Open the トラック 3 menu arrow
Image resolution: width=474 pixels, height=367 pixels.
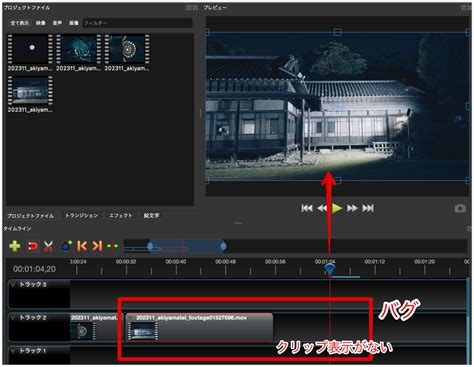tap(13, 284)
